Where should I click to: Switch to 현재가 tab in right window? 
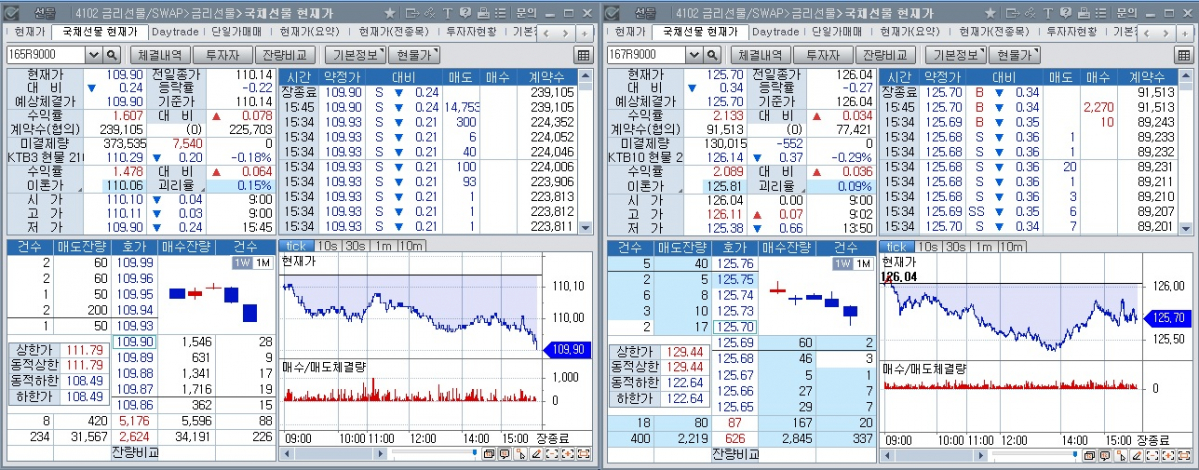tap(631, 32)
